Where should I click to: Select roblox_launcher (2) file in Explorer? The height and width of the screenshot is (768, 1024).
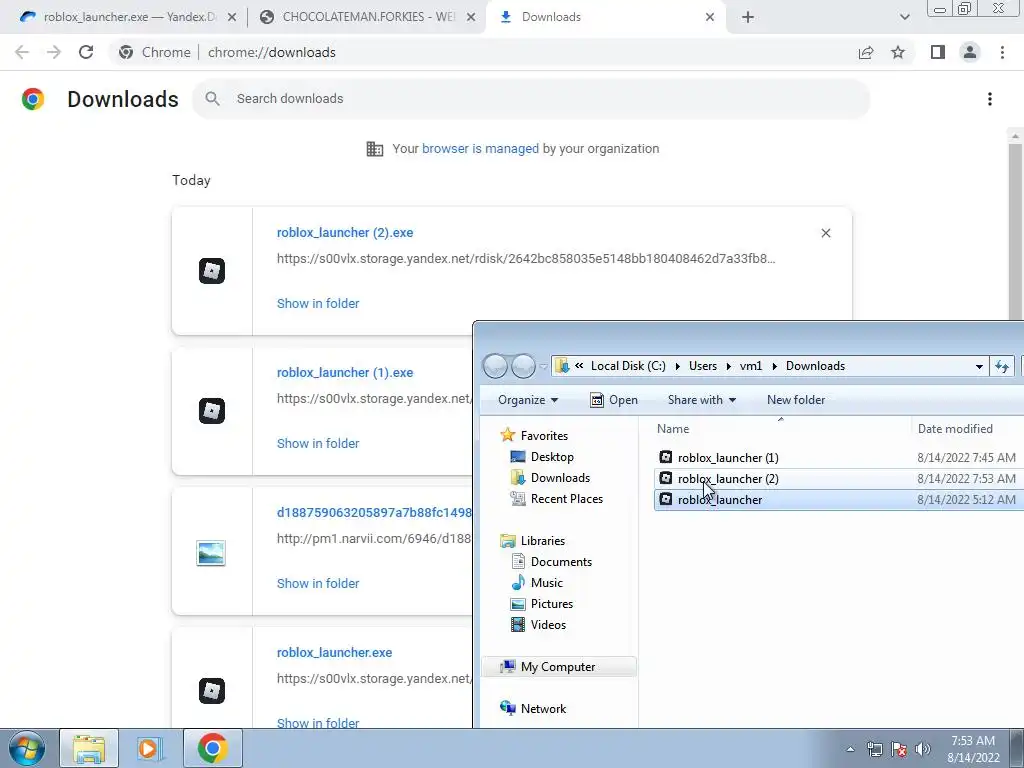[x=728, y=479]
